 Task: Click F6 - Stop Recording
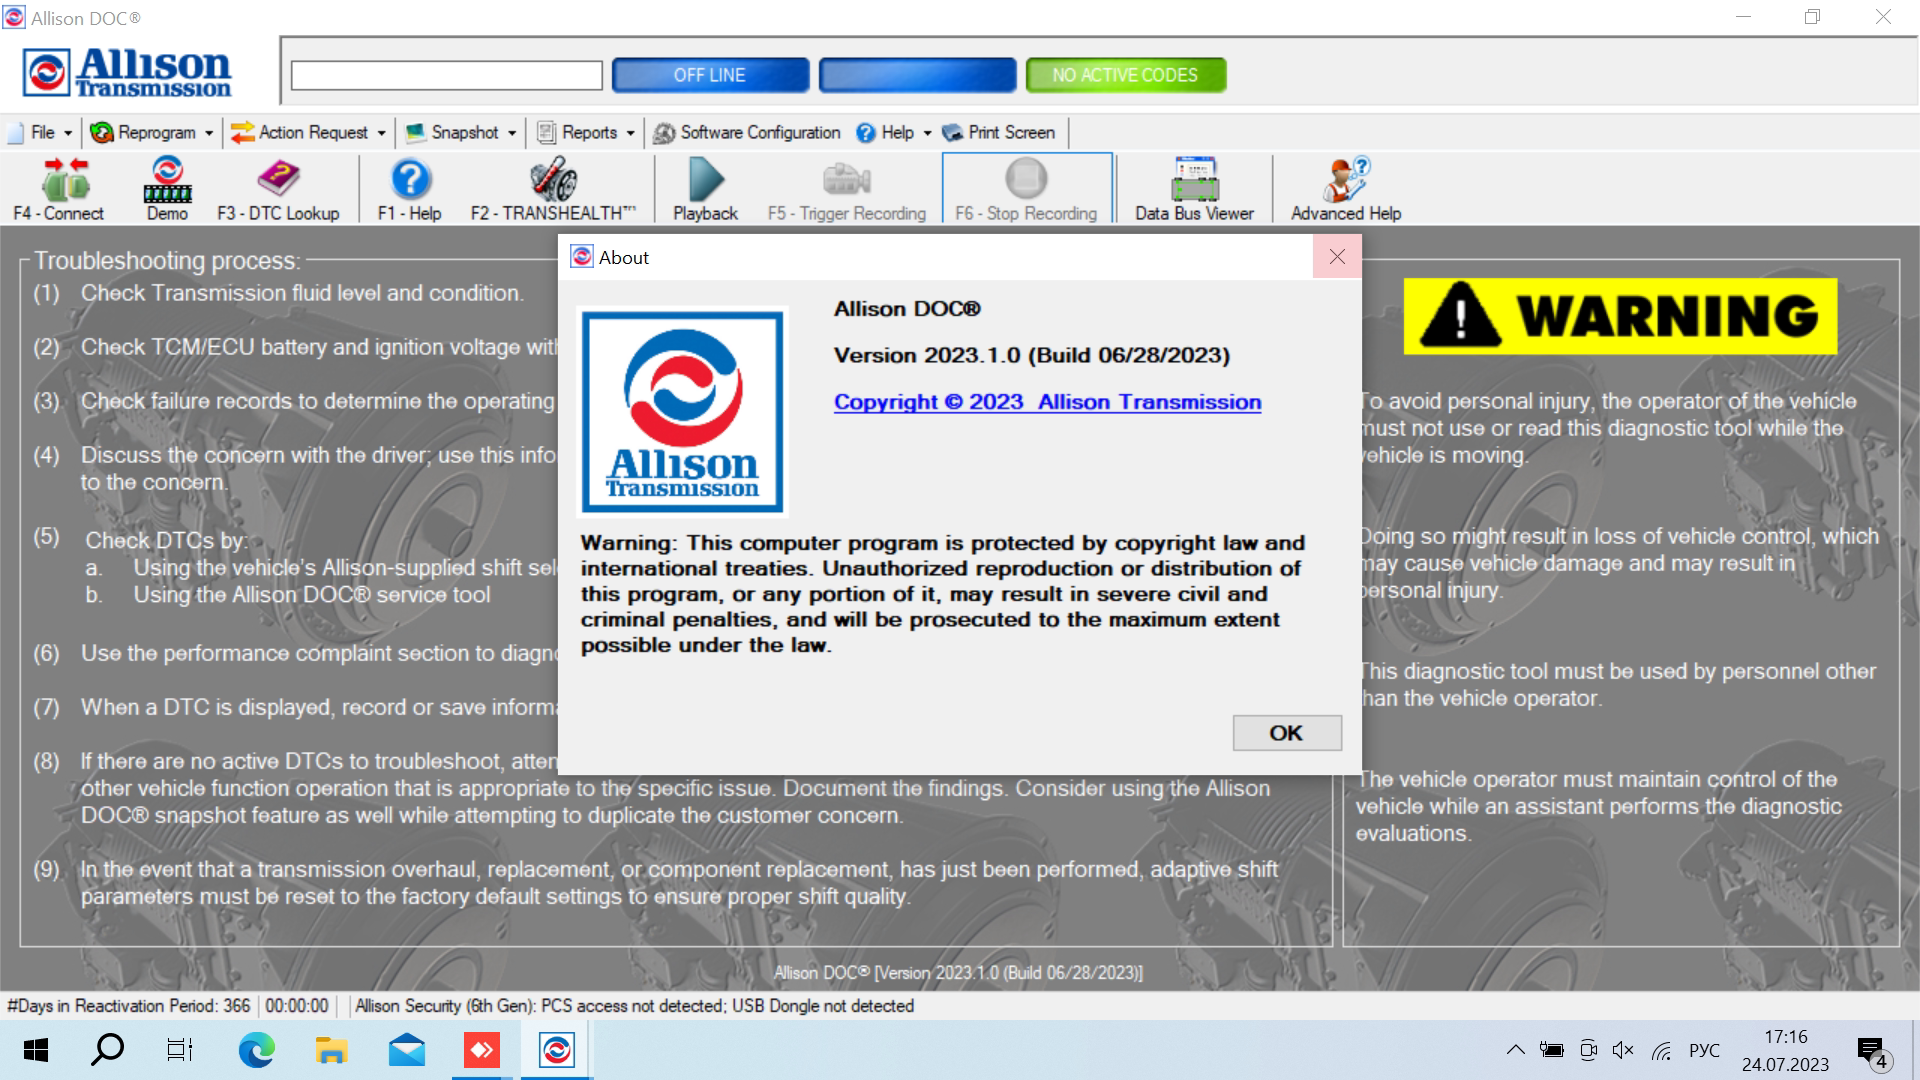(1026, 188)
